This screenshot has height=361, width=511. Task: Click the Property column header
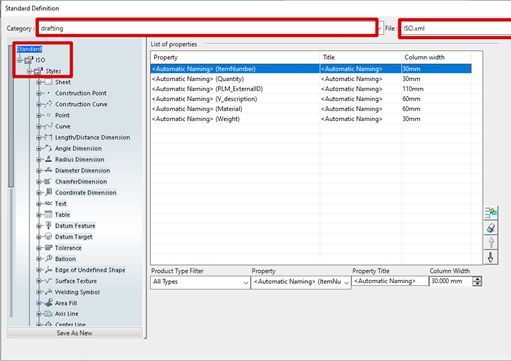235,57
